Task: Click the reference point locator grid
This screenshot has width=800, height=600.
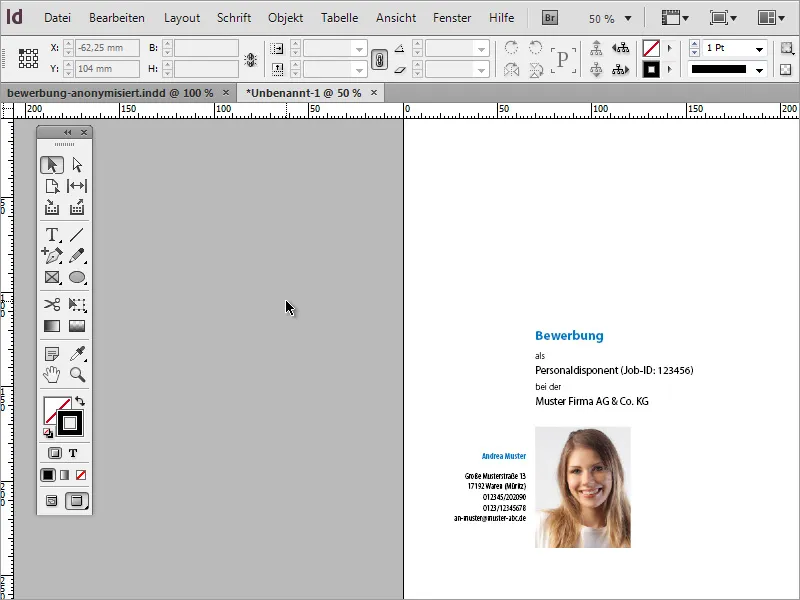Action: (x=29, y=58)
